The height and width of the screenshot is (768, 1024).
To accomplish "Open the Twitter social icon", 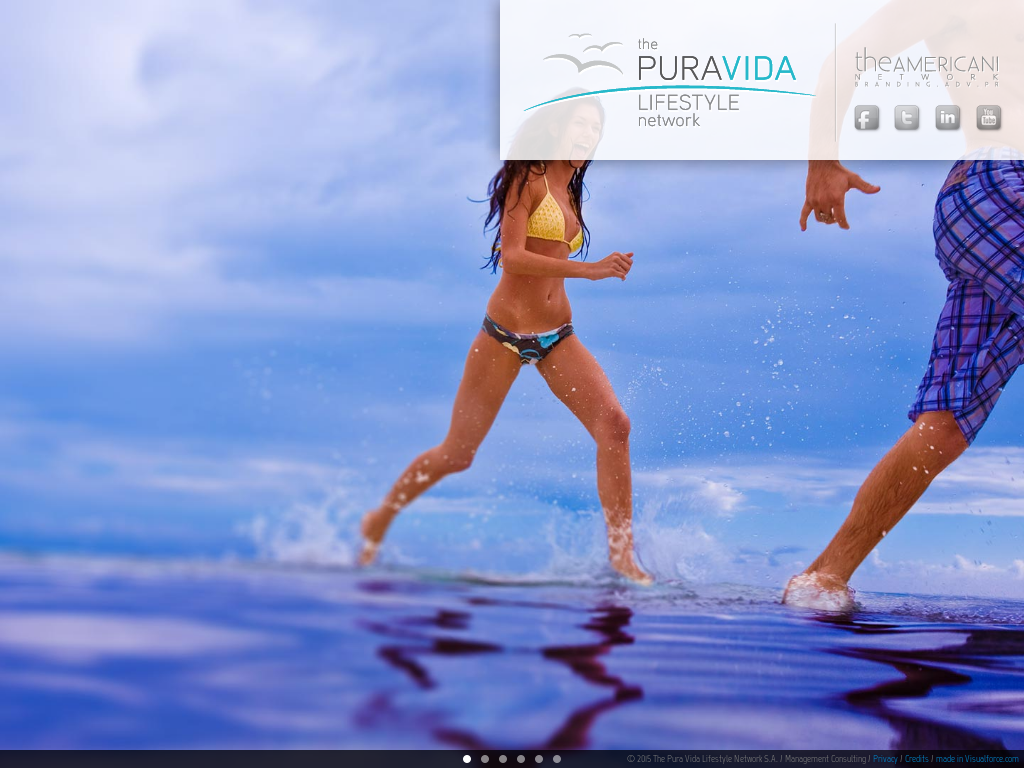I will pyautogui.click(x=907, y=118).
